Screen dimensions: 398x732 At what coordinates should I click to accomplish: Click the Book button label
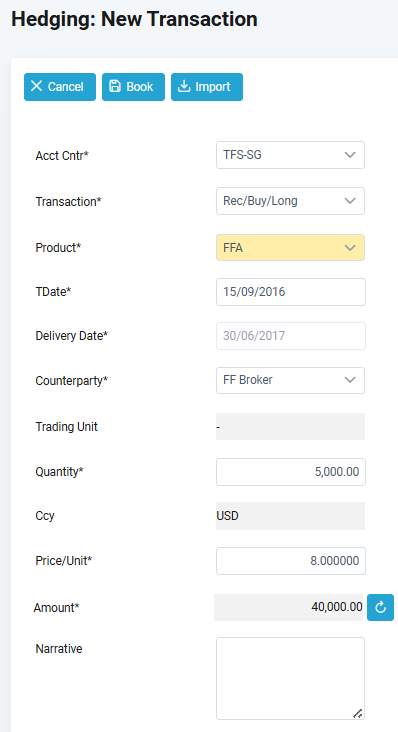[140, 87]
